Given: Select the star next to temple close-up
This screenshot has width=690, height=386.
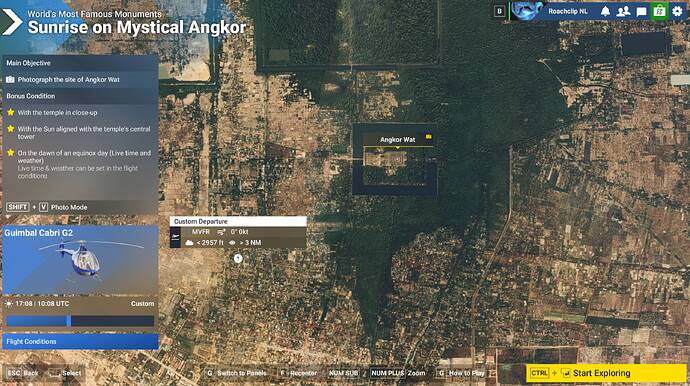Looking at the screenshot, I should click(x=11, y=113).
